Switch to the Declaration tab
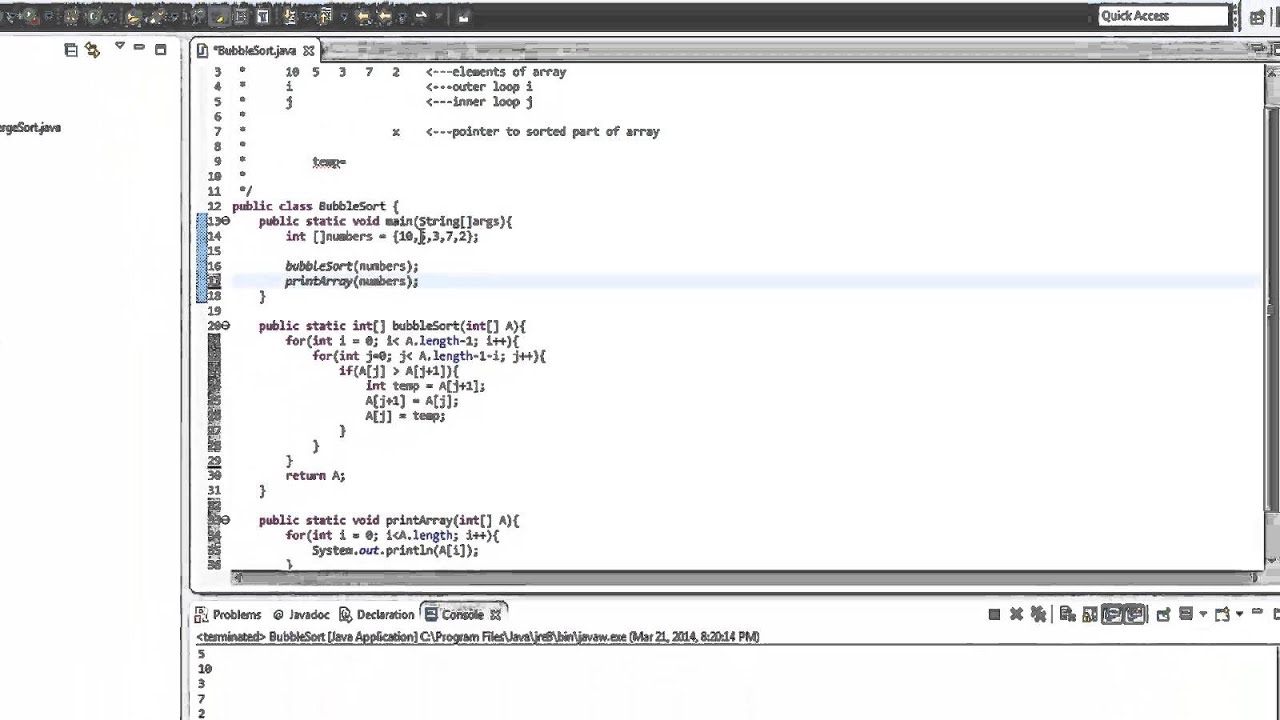 point(377,615)
